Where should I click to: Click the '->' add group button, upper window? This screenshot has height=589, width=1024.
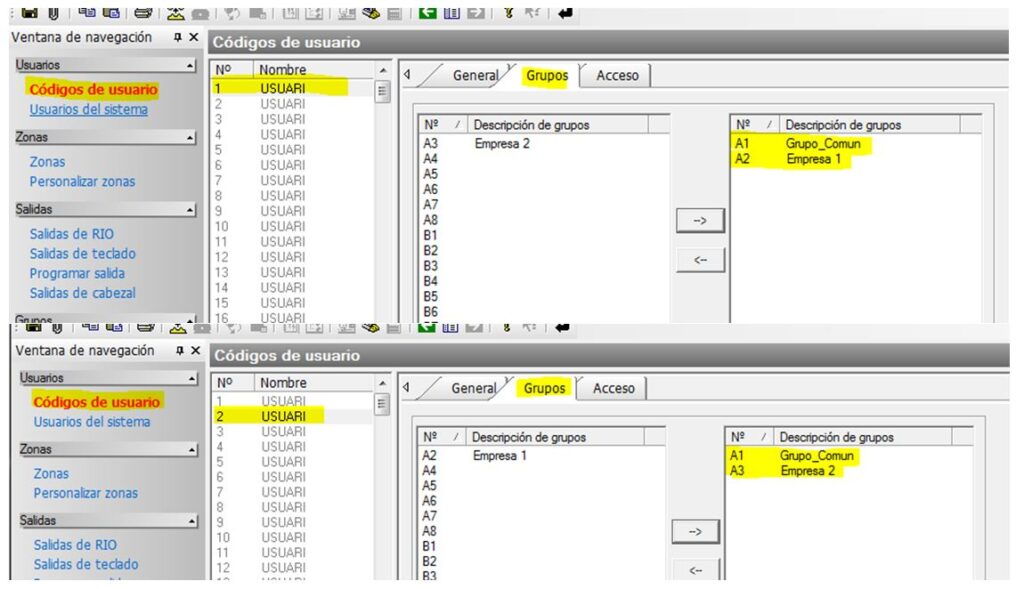[700, 221]
